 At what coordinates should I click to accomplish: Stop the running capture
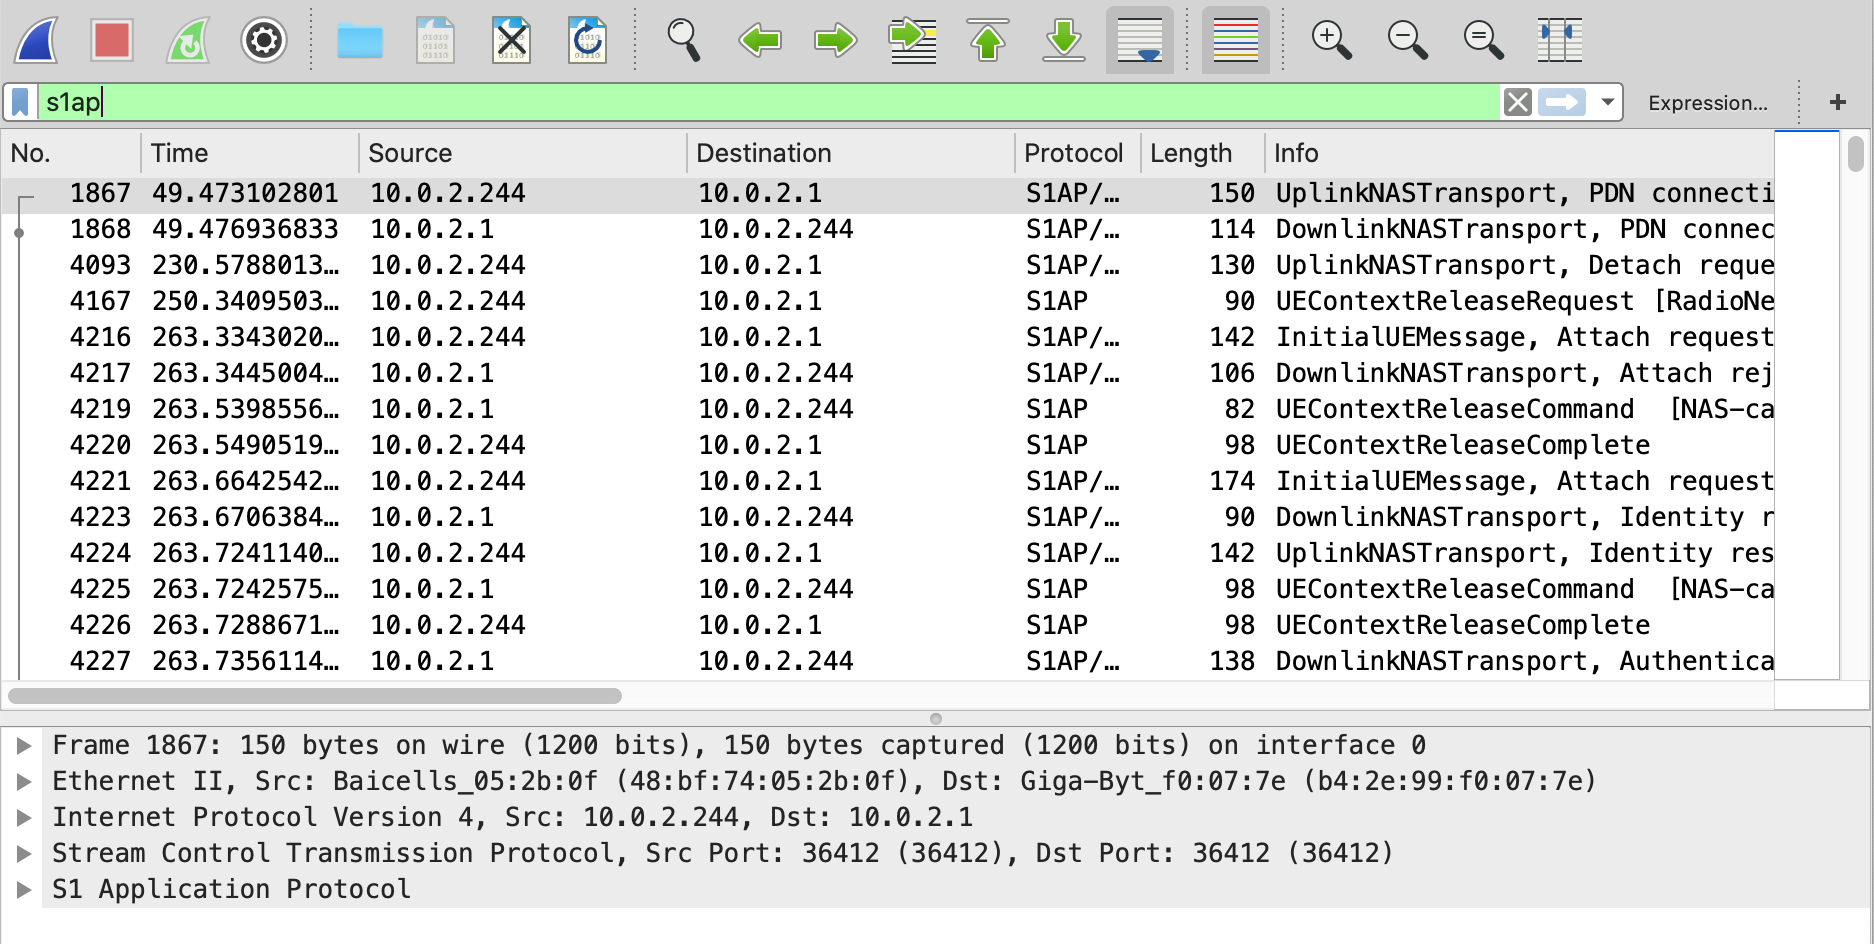[x=110, y=40]
